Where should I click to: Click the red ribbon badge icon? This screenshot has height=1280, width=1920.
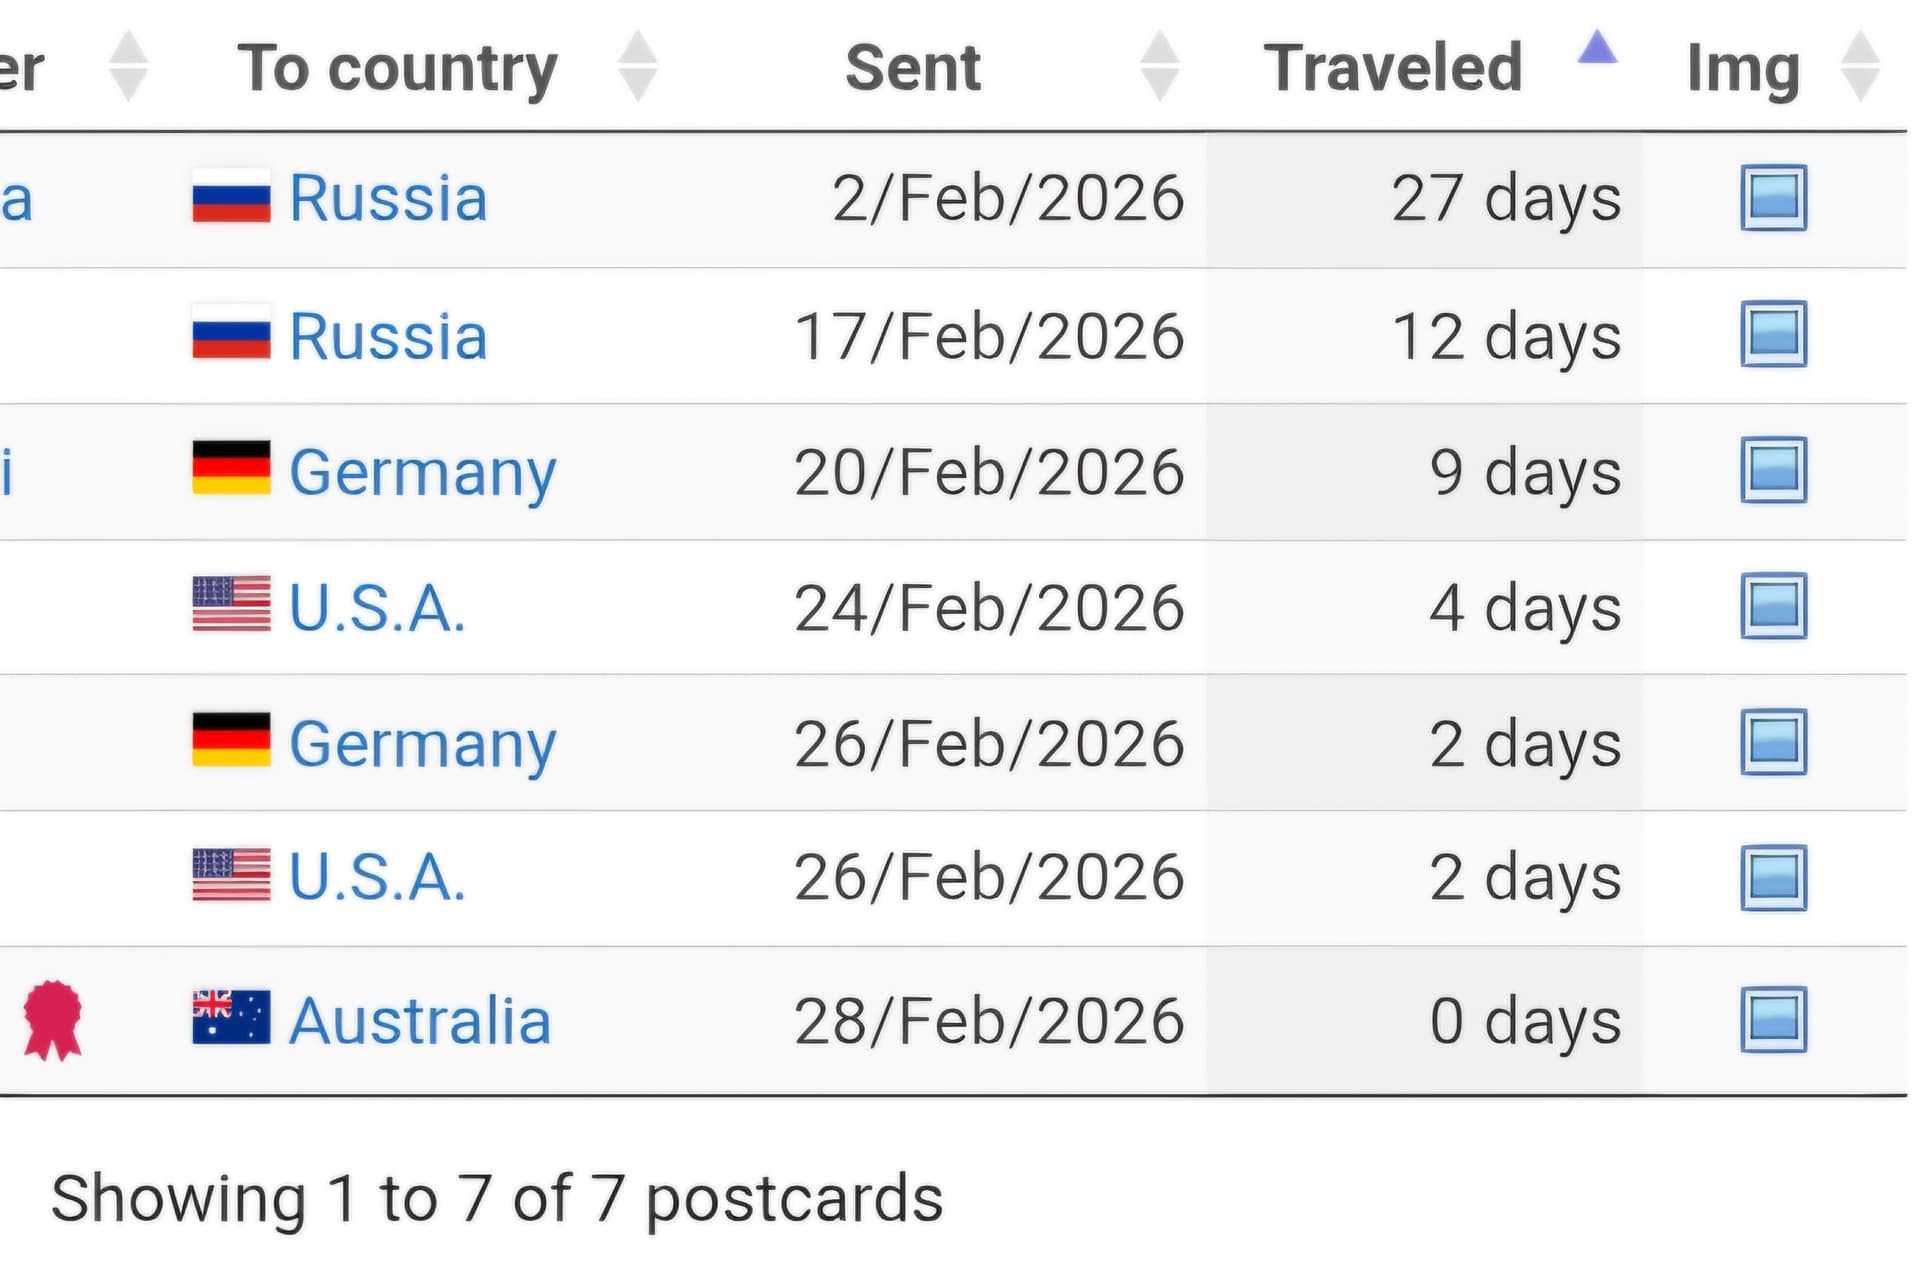pyautogui.click(x=53, y=1020)
